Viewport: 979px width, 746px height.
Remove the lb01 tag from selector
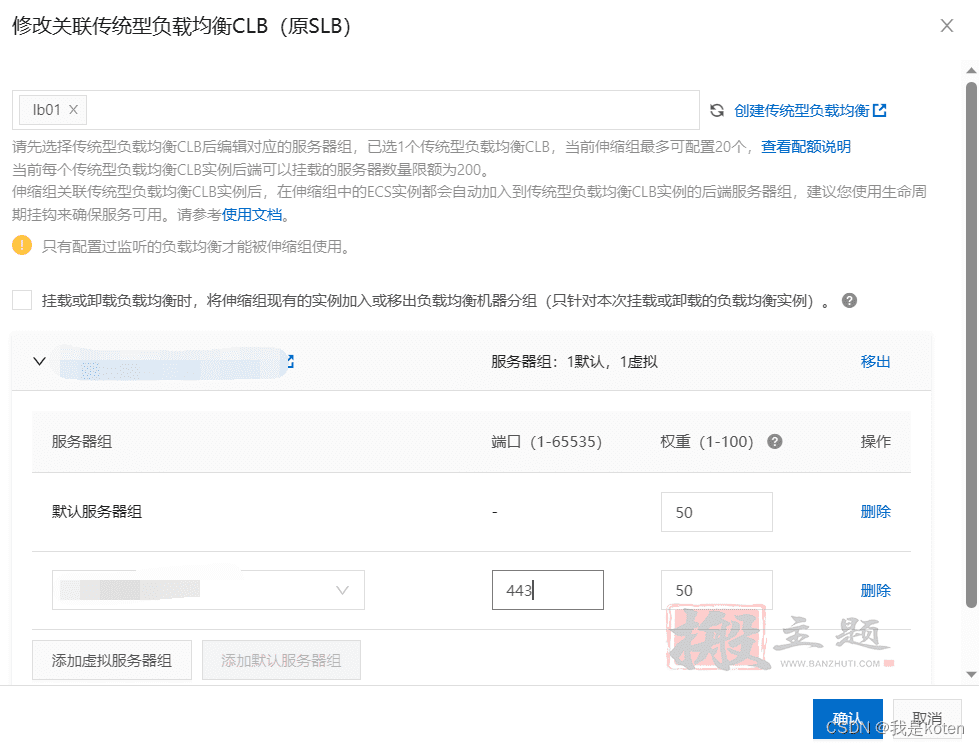pos(73,110)
